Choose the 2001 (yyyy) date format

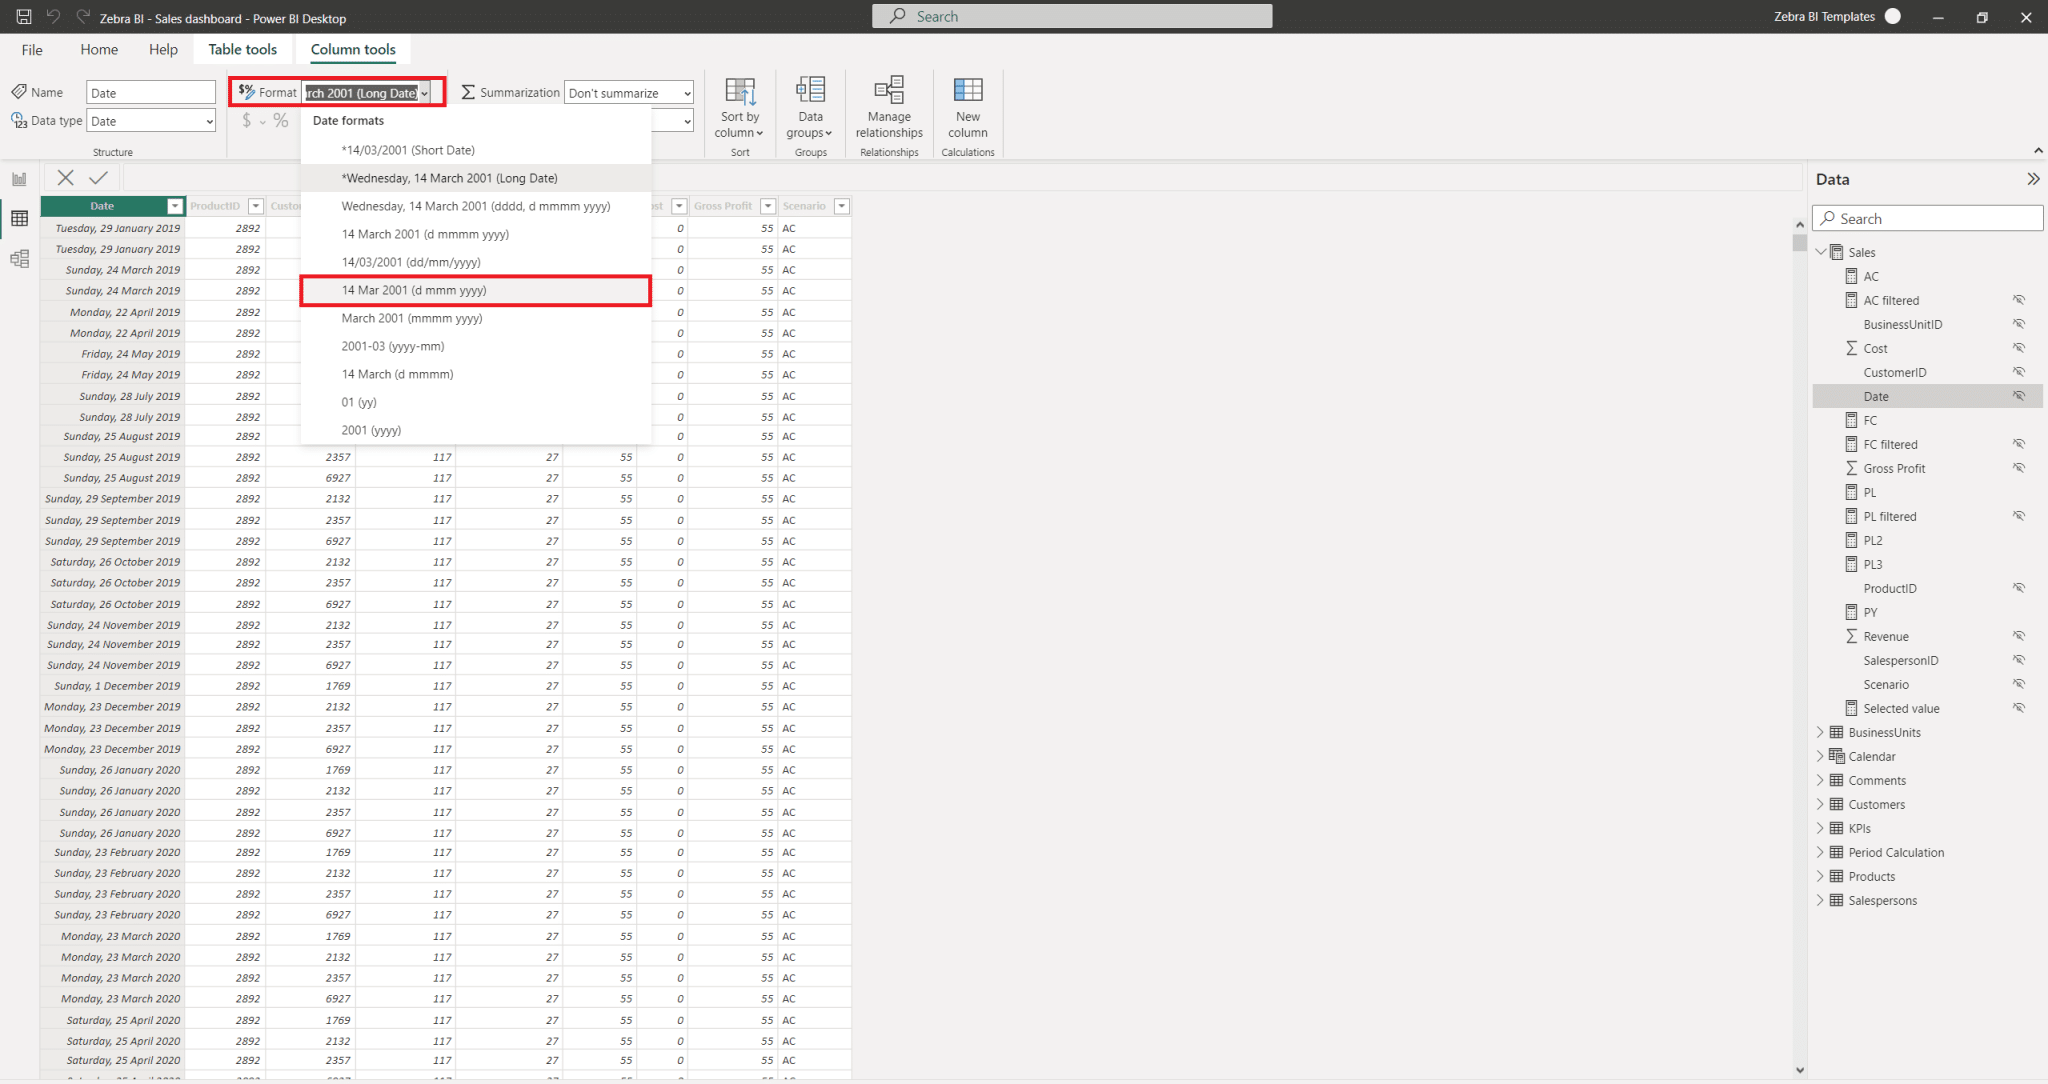point(371,429)
